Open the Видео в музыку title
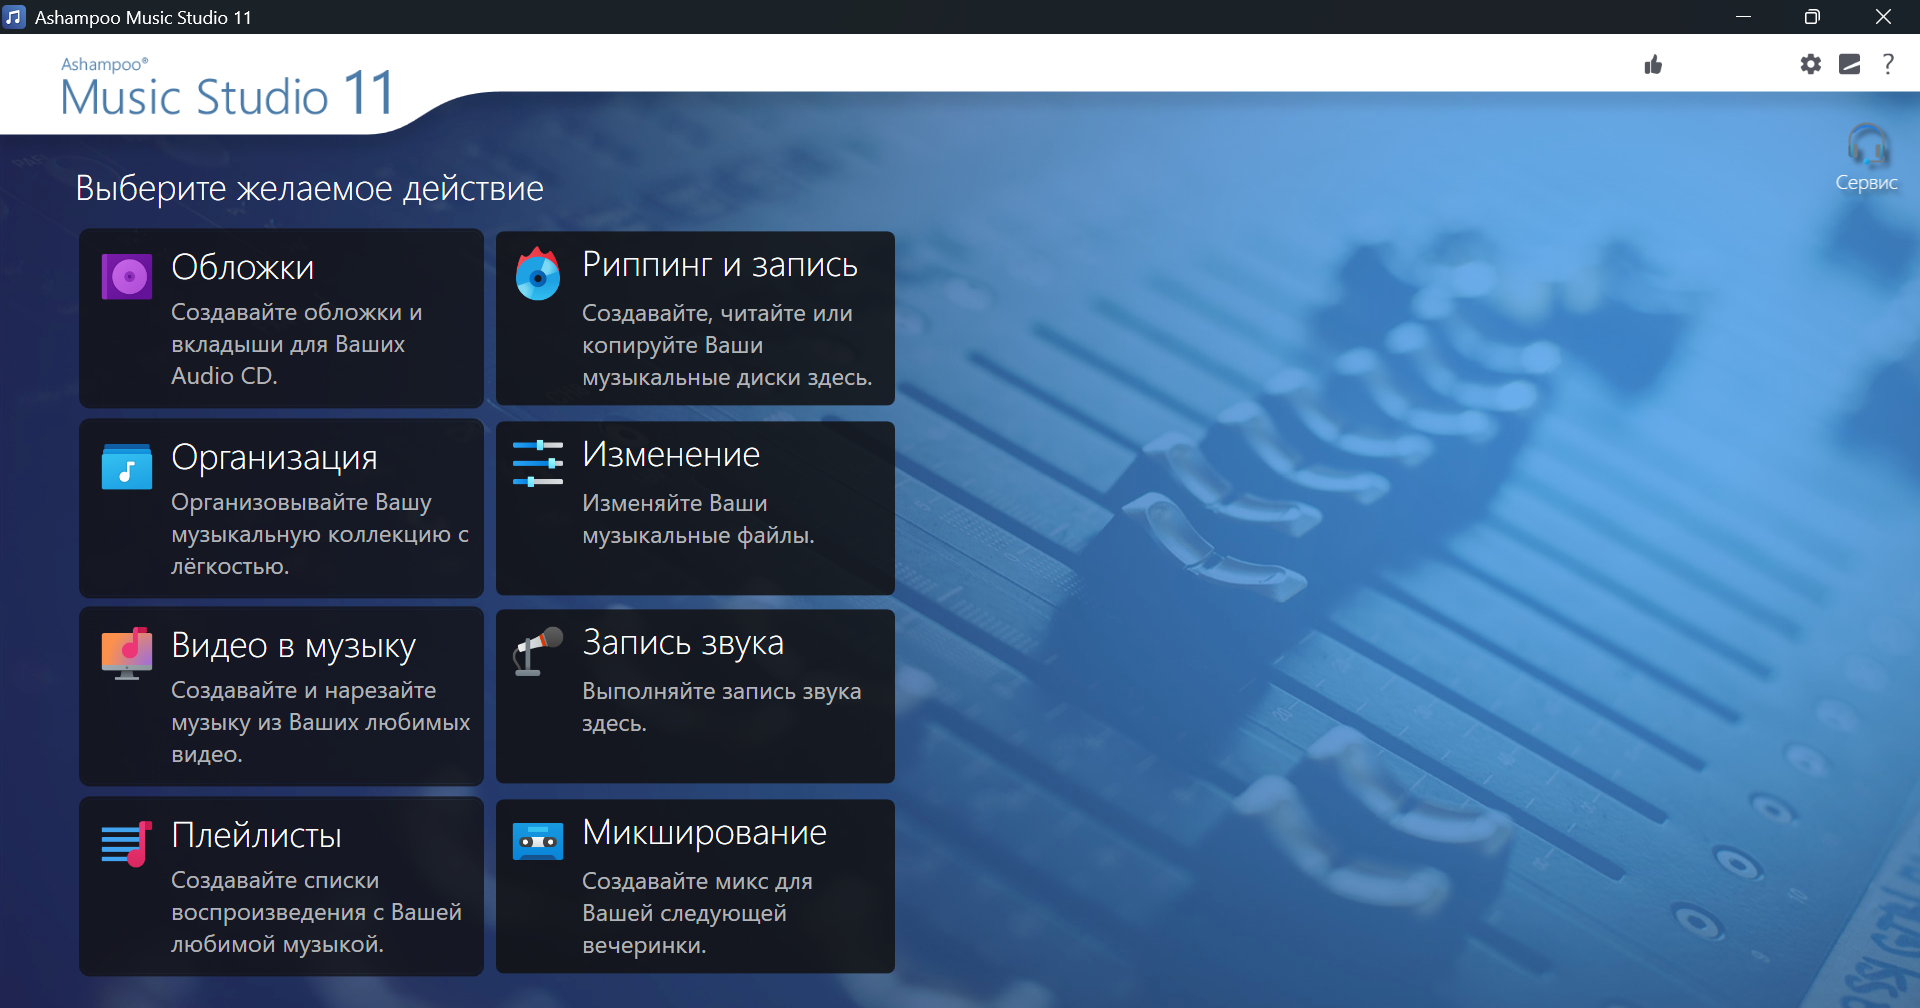 pos(293,646)
